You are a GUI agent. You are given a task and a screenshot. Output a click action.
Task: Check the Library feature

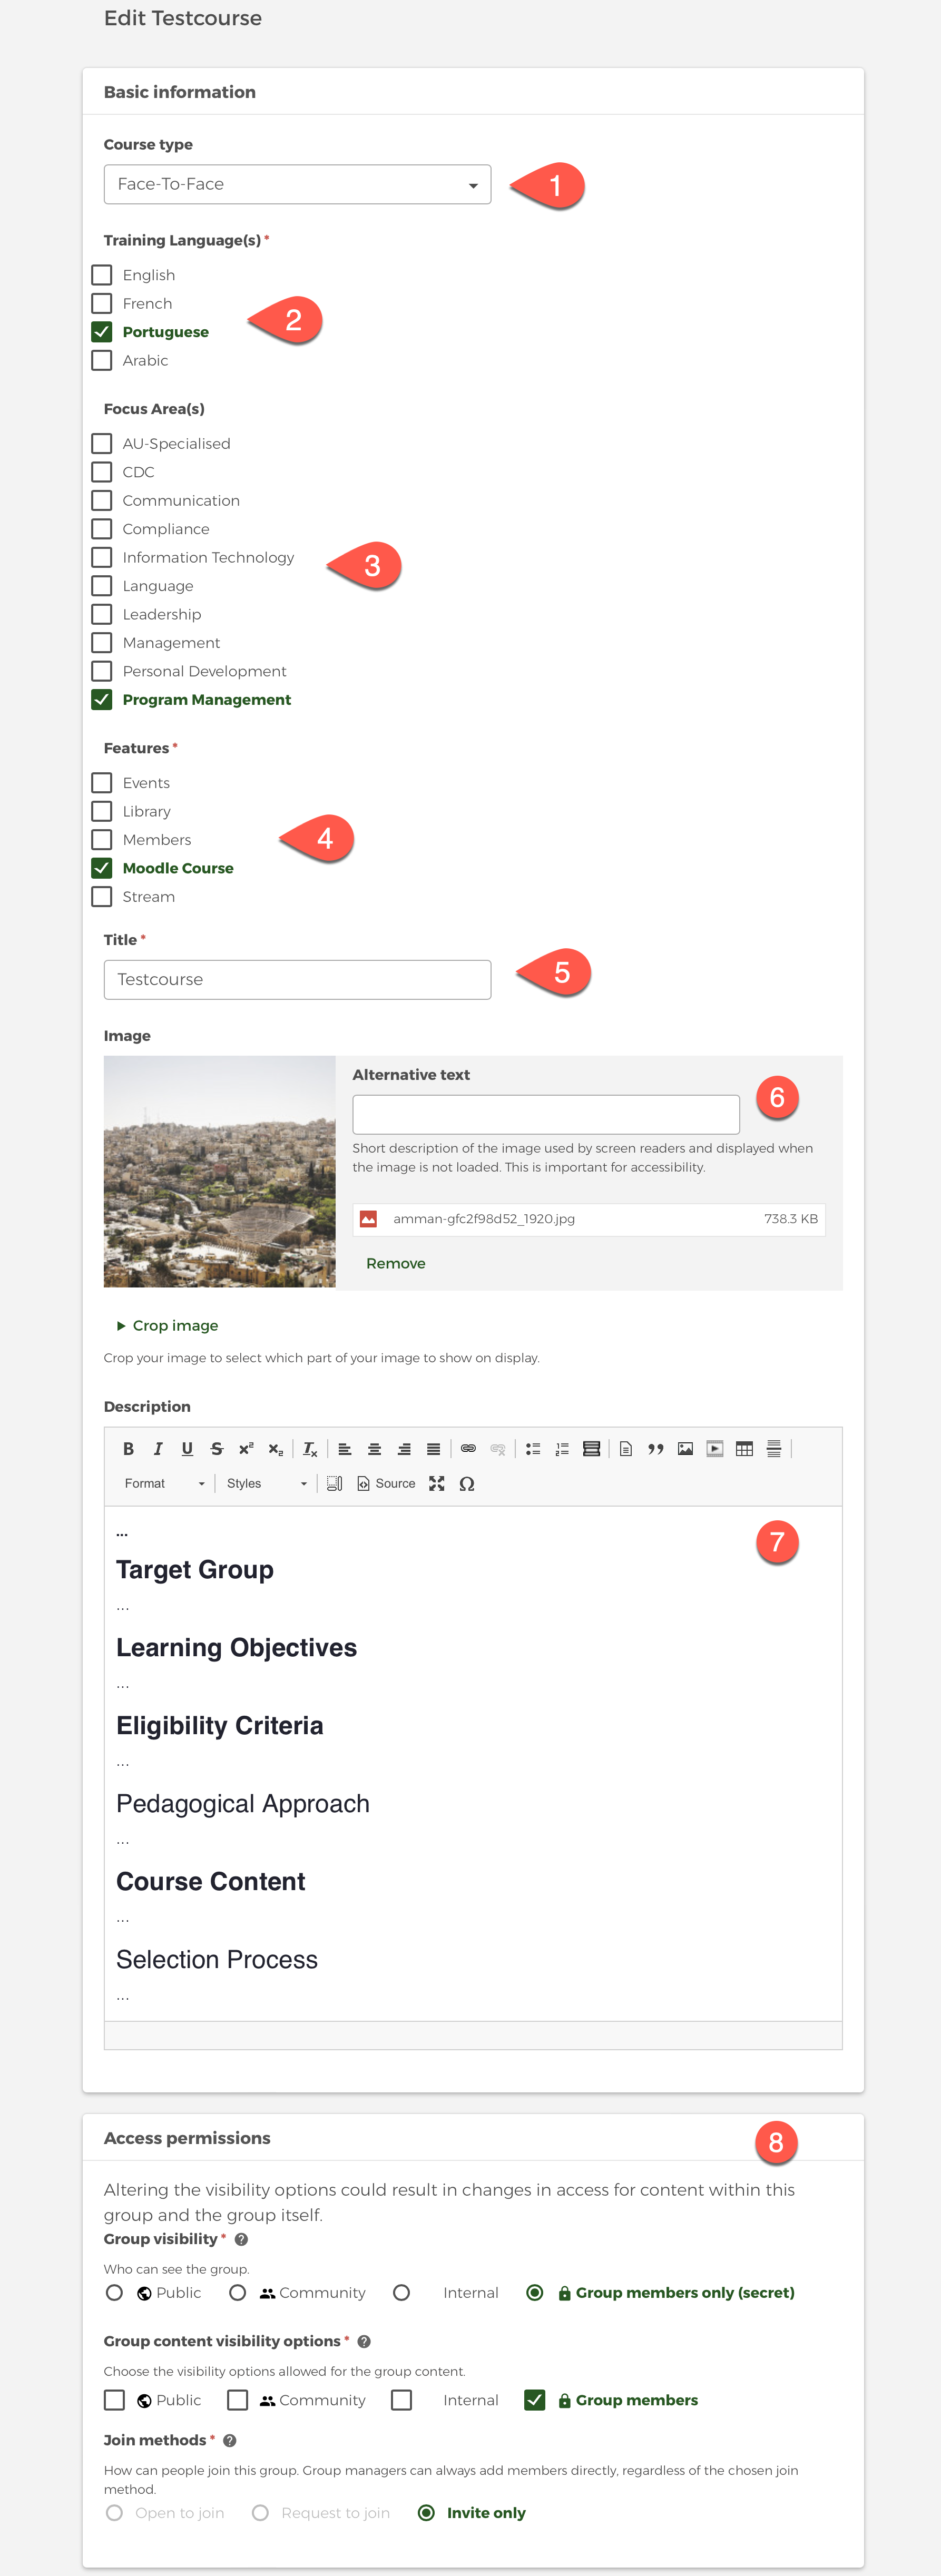click(x=102, y=811)
